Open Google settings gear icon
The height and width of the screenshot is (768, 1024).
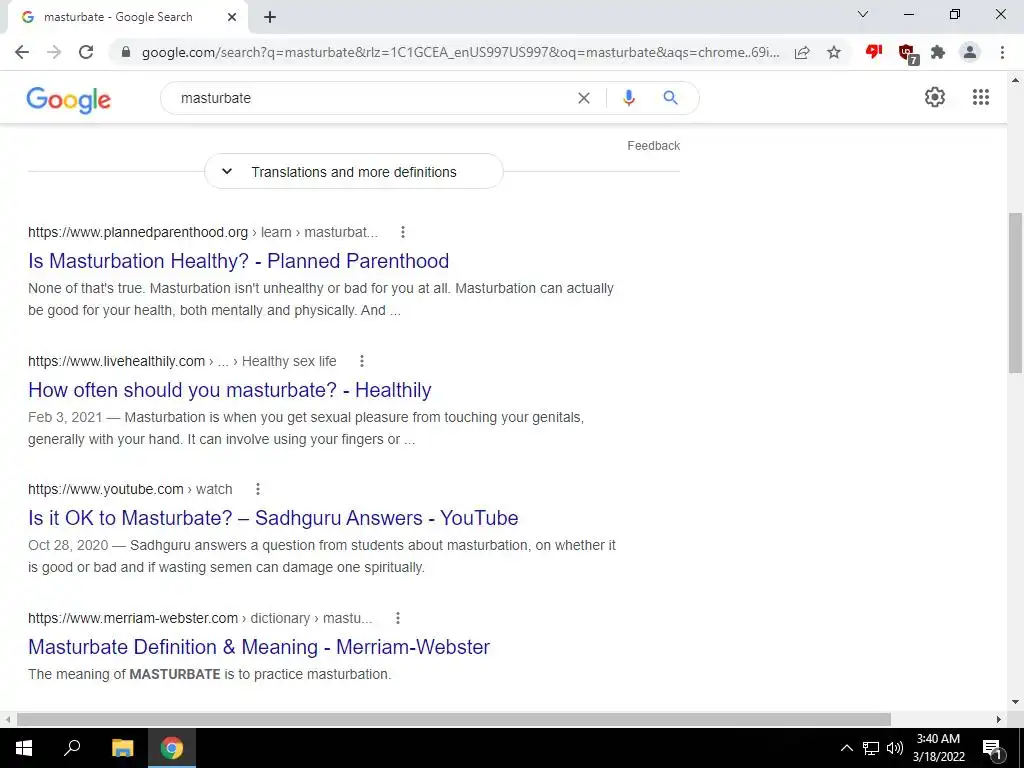(x=935, y=97)
